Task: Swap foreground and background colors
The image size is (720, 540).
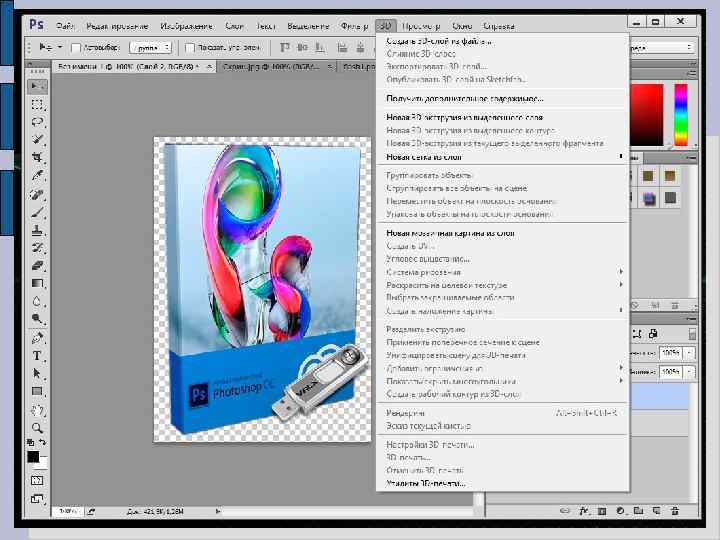Action: pos(43,442)
